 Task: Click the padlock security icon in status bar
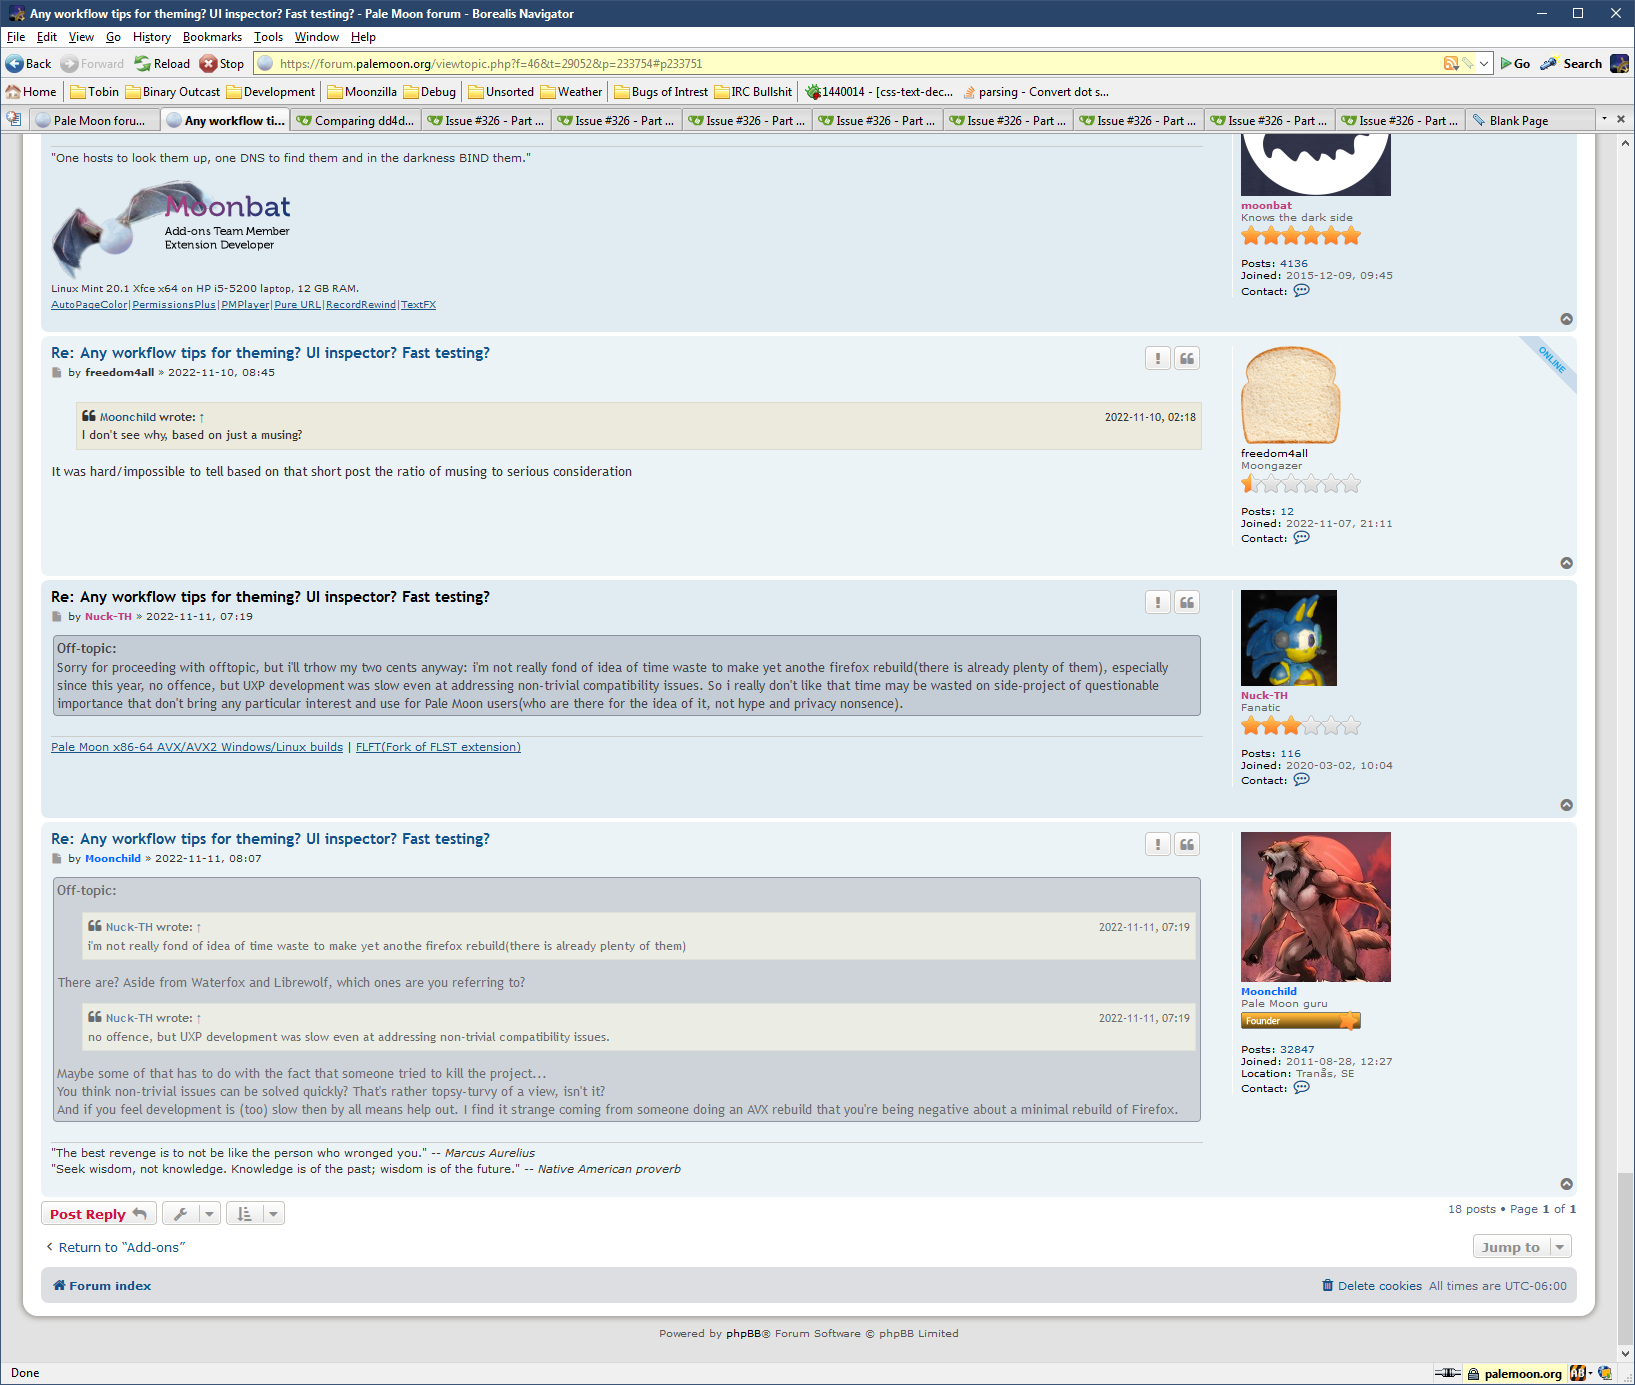click(1473, 1374)
